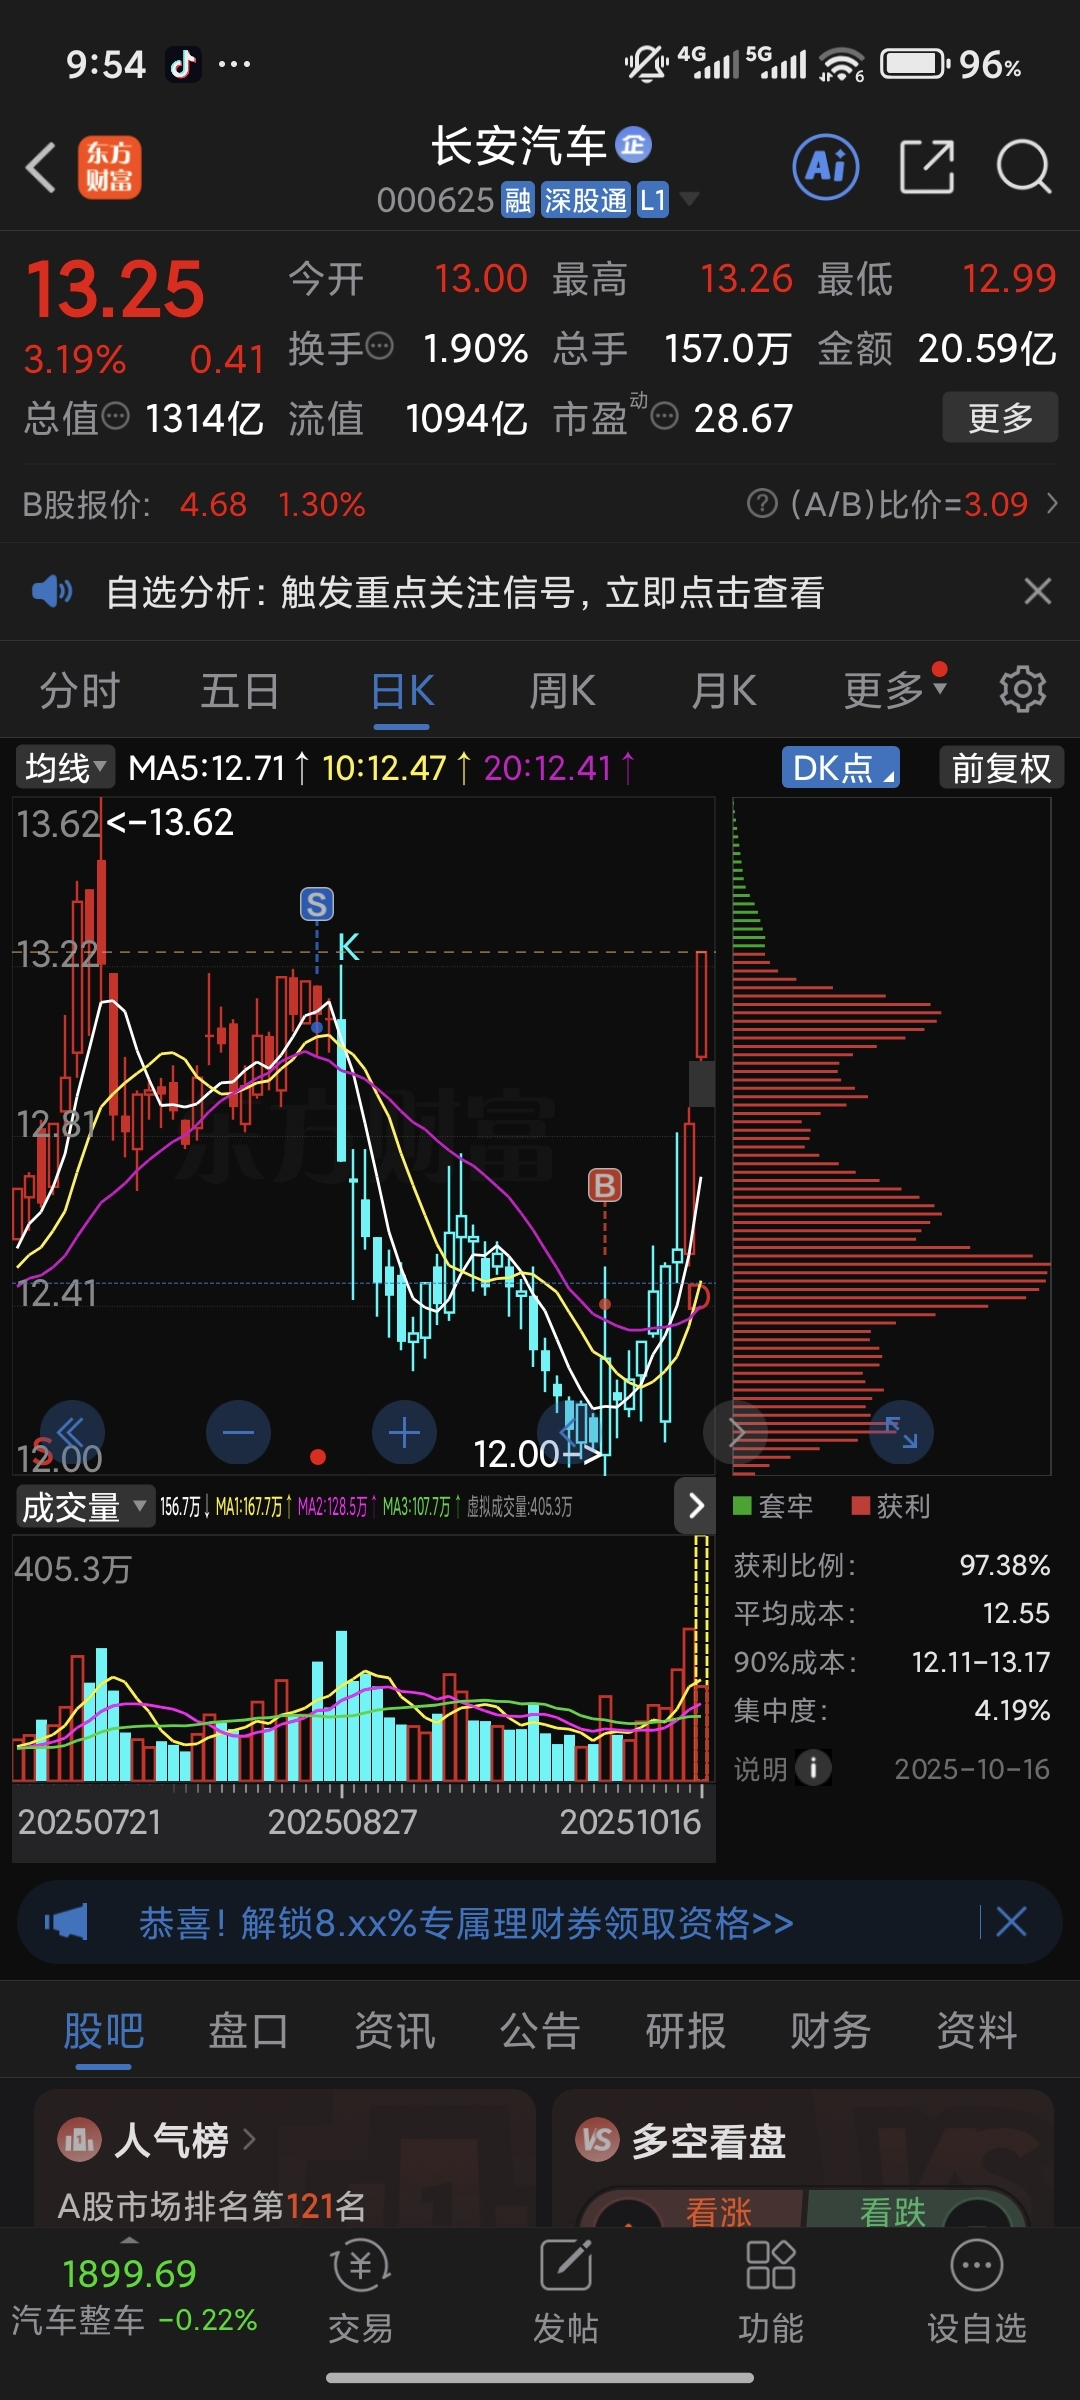1080x2400 pixels.
Task: Select the 日K tab
Action: coord(402,691)
